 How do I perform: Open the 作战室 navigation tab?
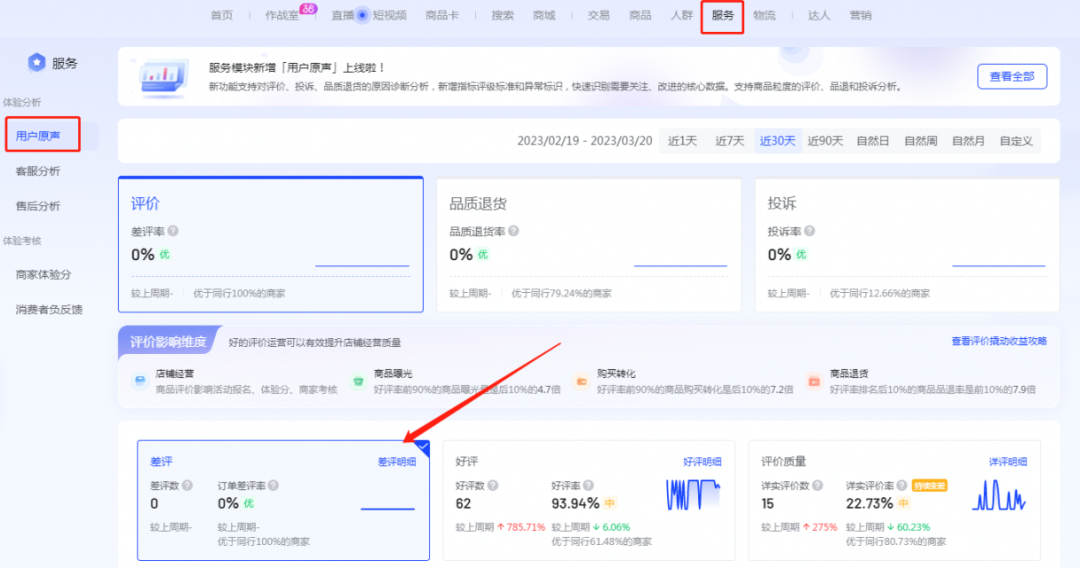(282, 15)
